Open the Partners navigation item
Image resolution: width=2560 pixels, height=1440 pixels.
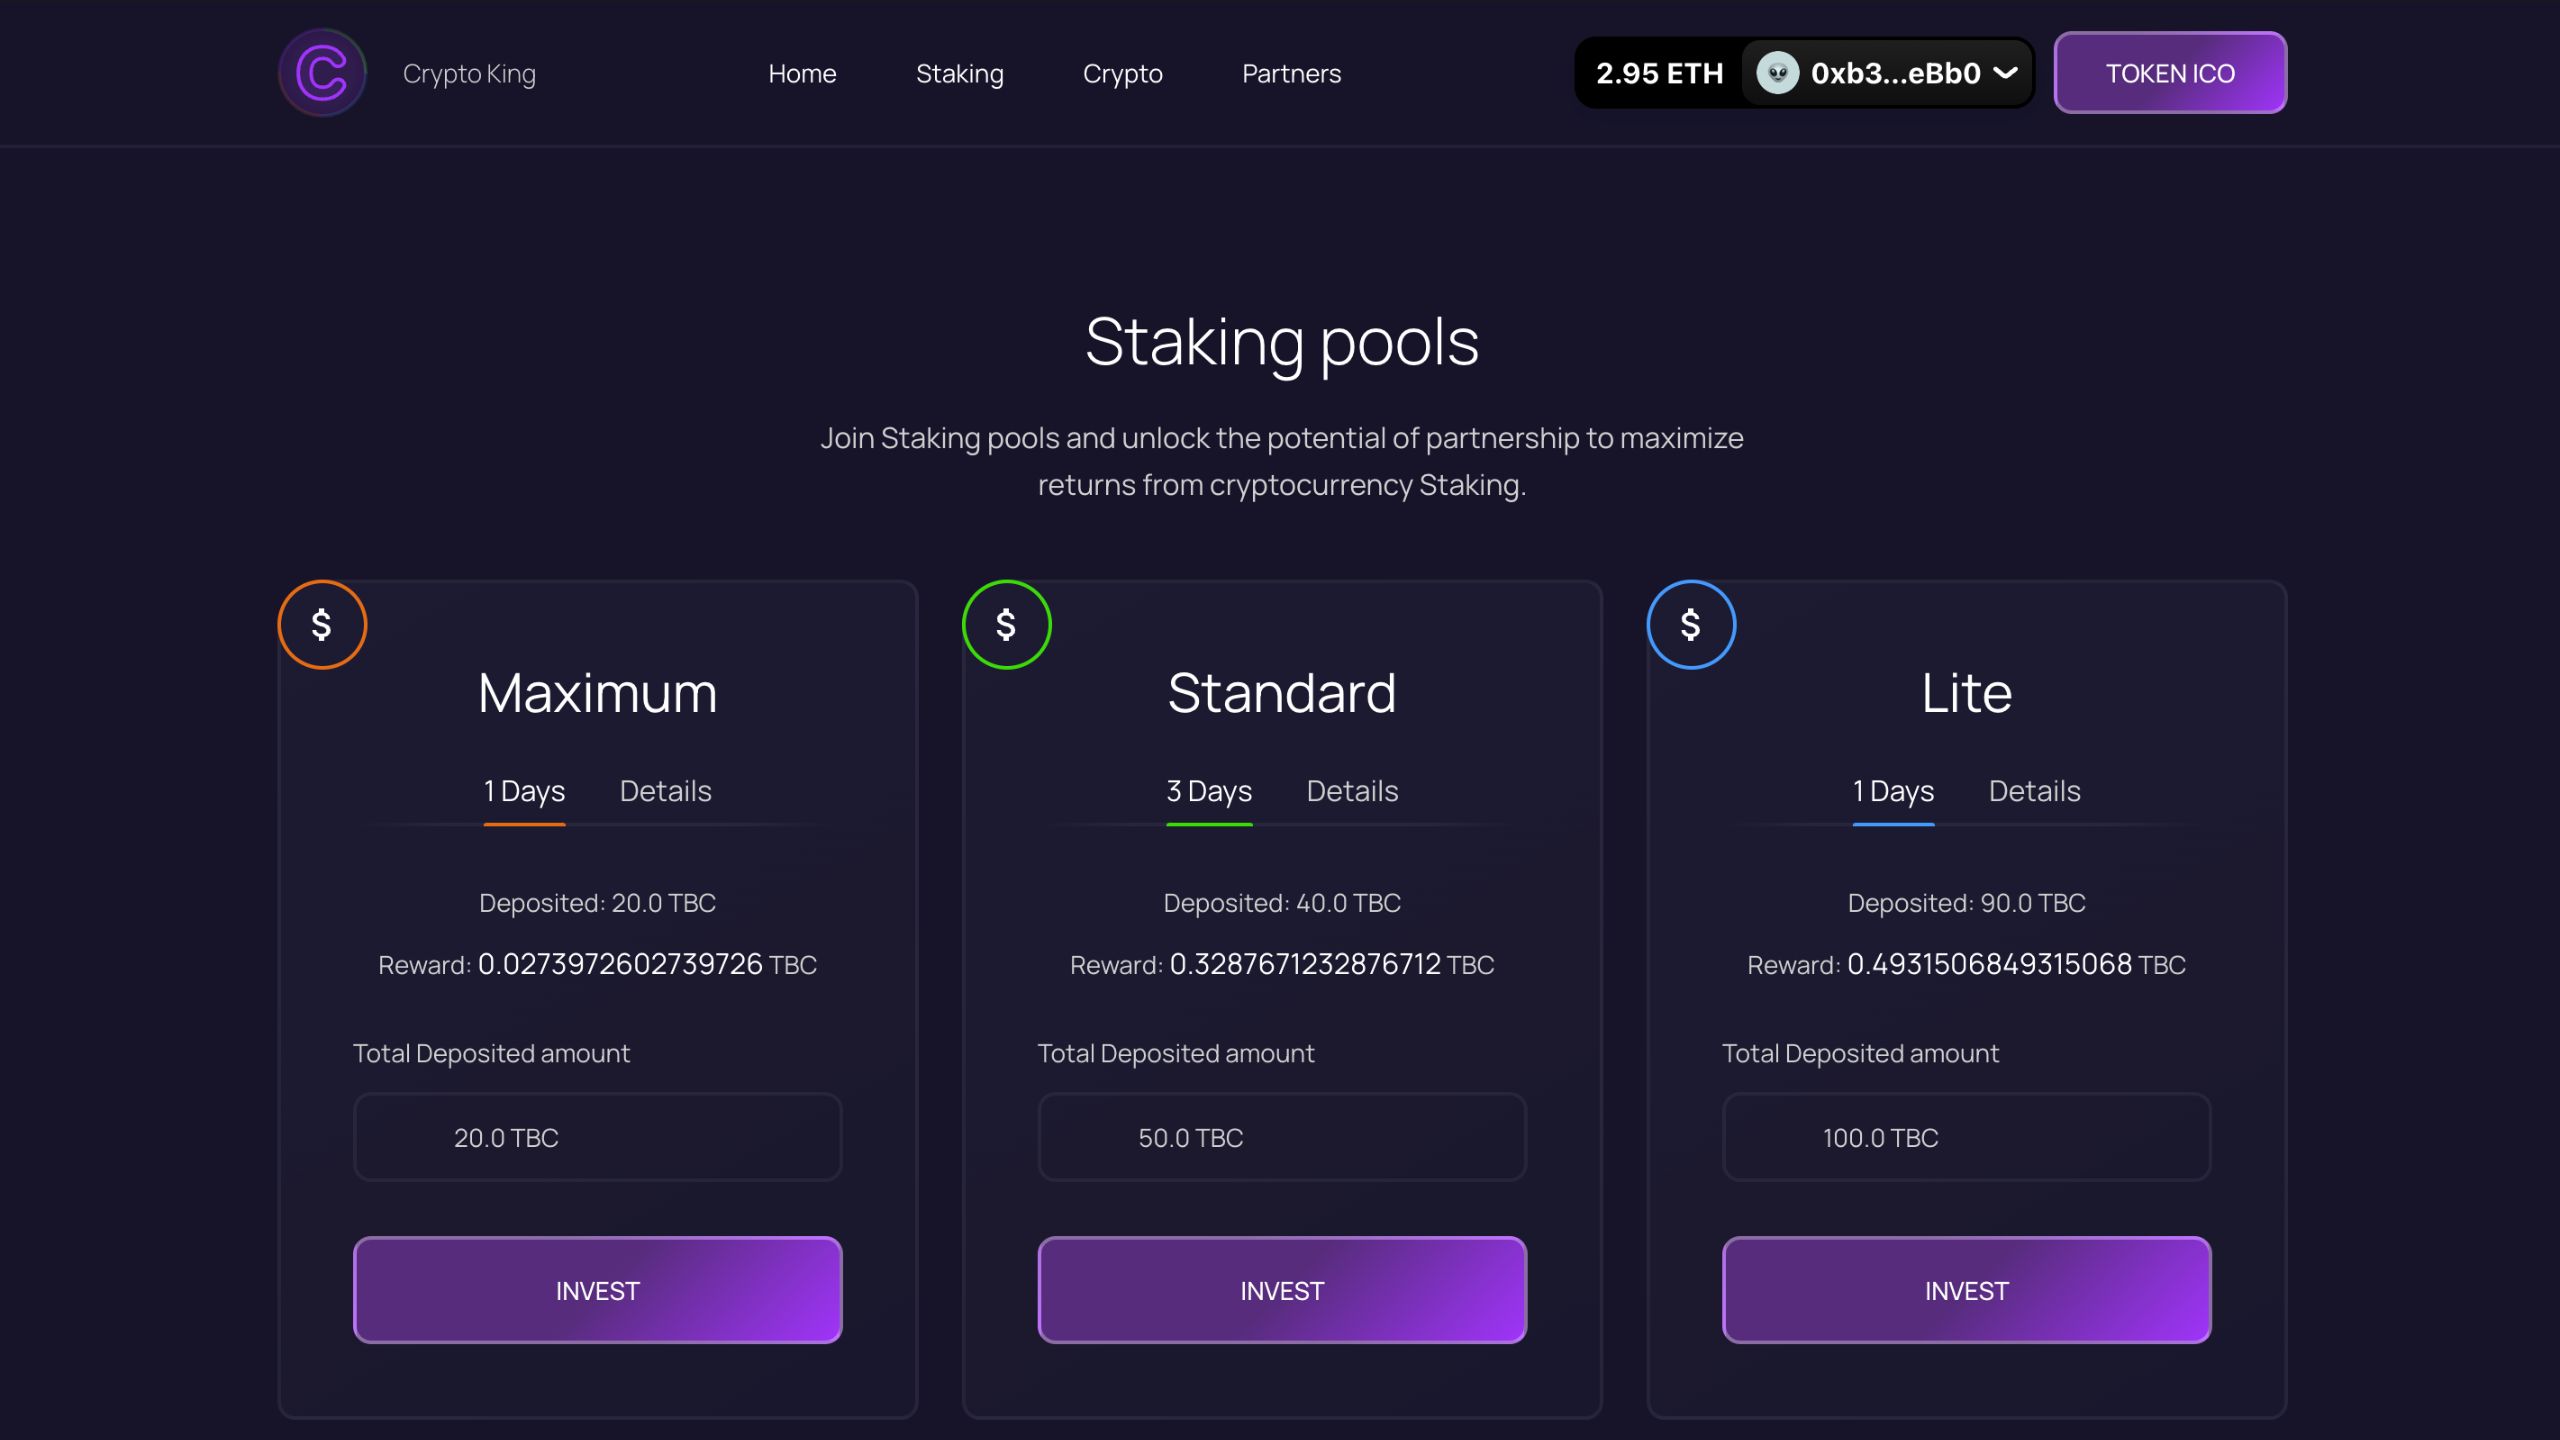click(1291, 73)
